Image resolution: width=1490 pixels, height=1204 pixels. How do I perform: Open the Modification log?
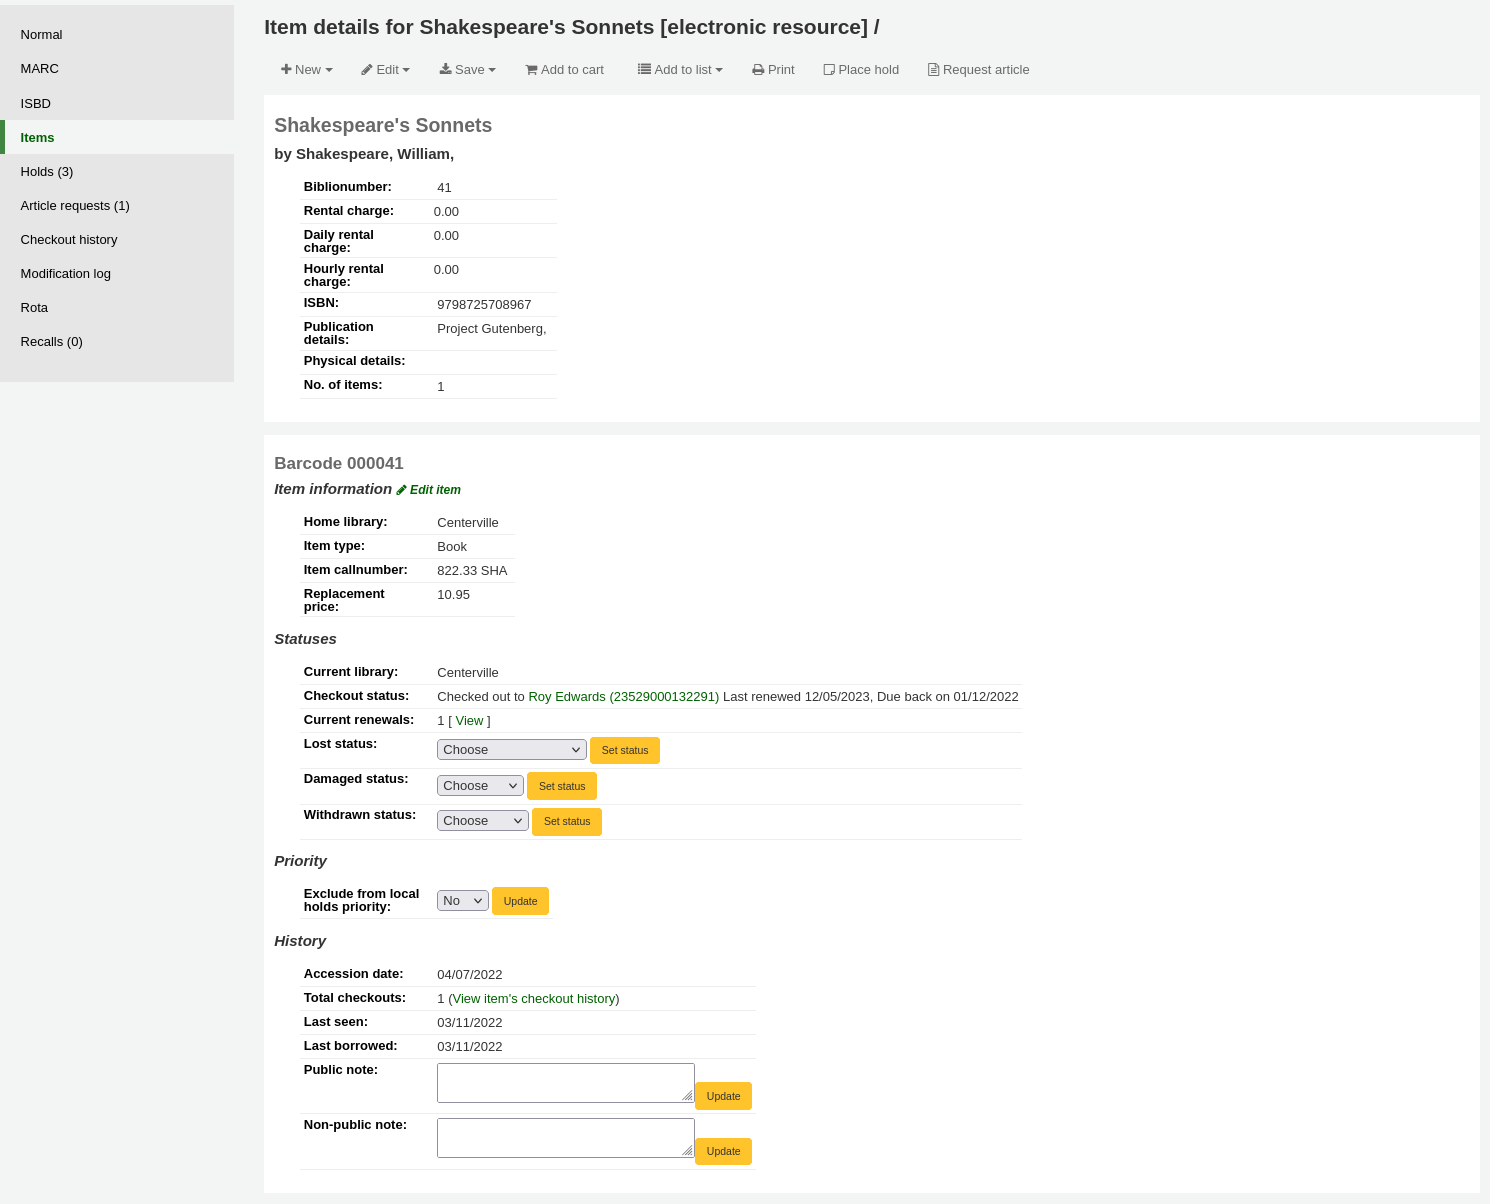click(117, 273)
